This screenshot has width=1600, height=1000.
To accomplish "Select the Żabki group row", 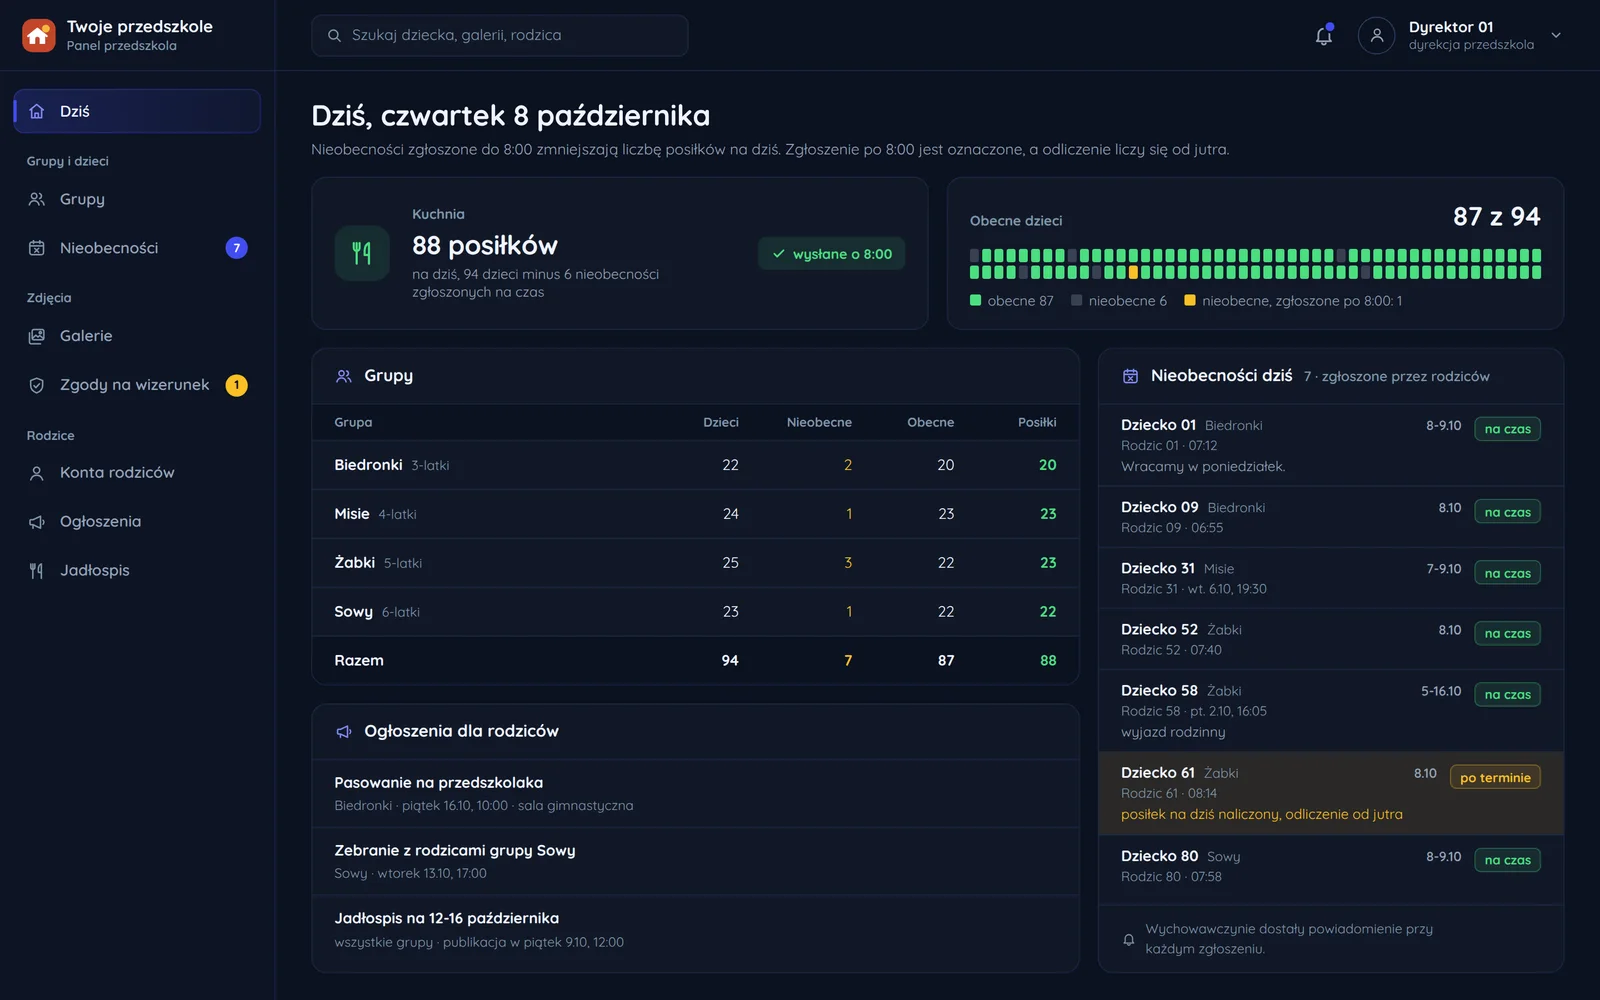I will tap(695, 563).
